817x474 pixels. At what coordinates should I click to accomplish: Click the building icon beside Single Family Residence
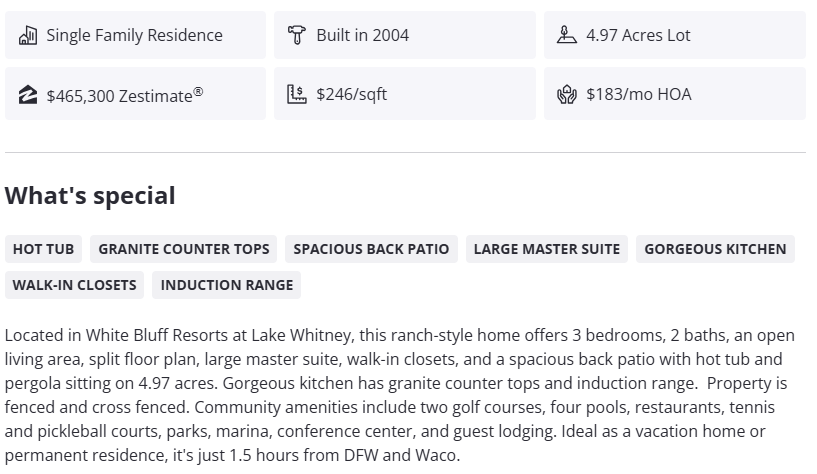click(x=28, y=35)
